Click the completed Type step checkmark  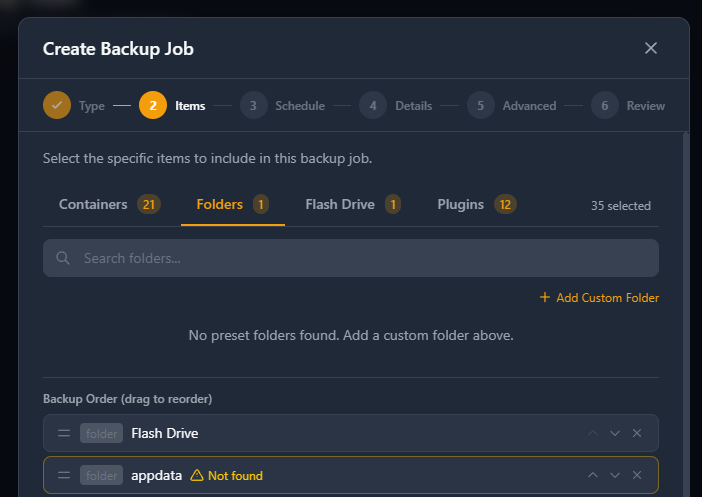[57, 105]
